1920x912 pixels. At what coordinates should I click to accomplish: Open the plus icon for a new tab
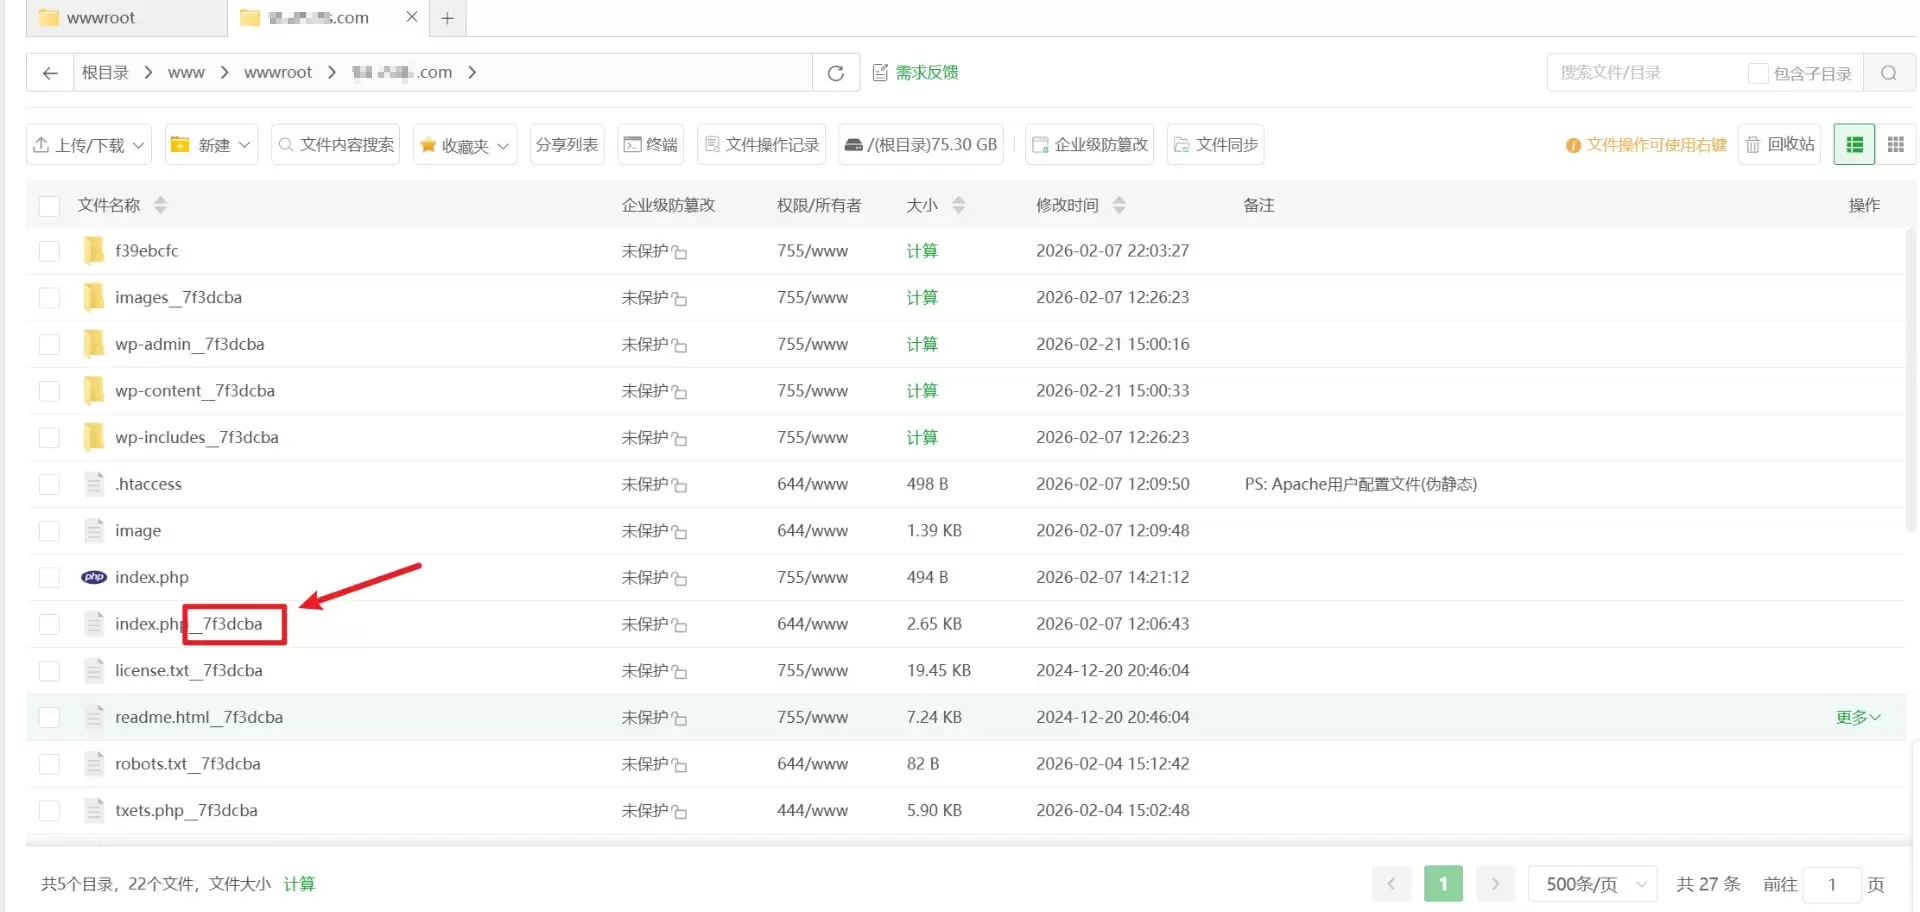[x=447, y=18]
